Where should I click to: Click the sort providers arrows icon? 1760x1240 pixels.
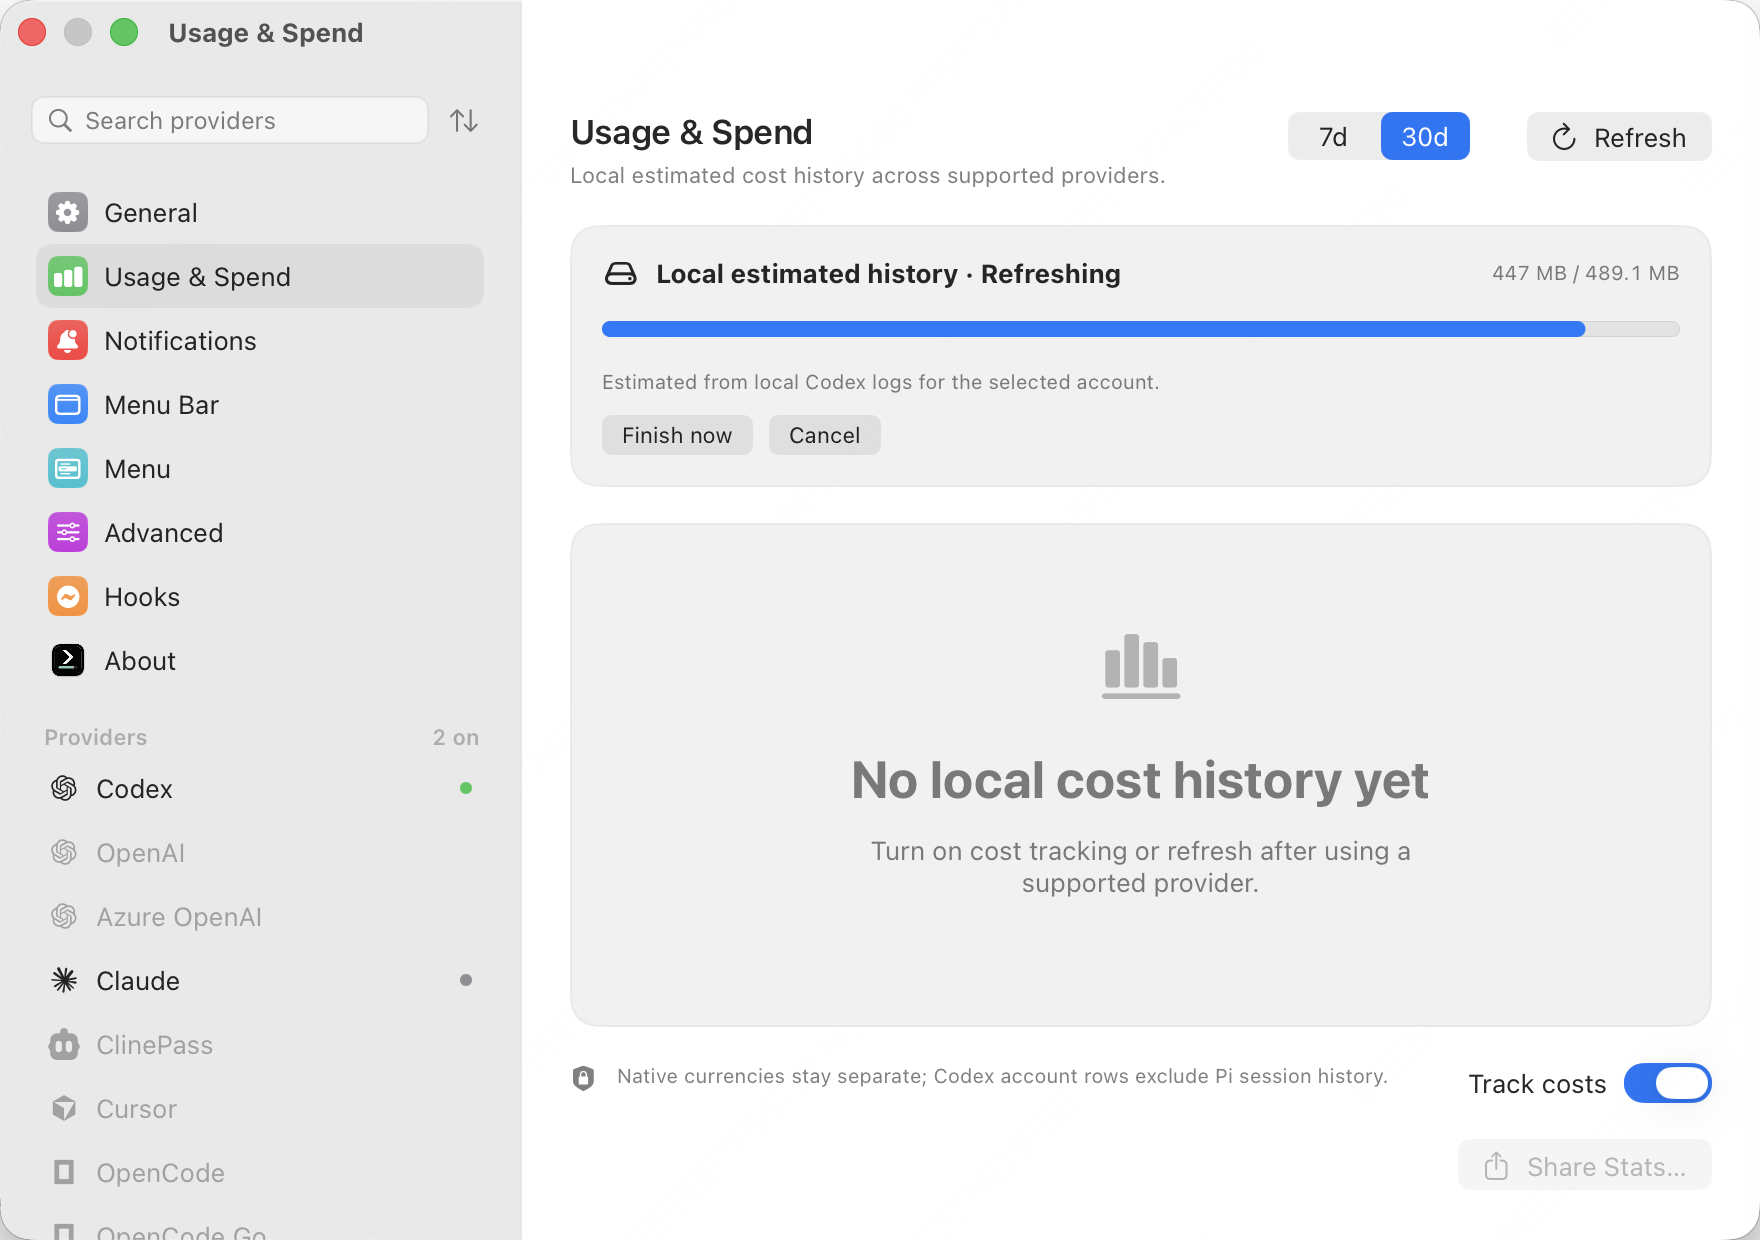463,121
